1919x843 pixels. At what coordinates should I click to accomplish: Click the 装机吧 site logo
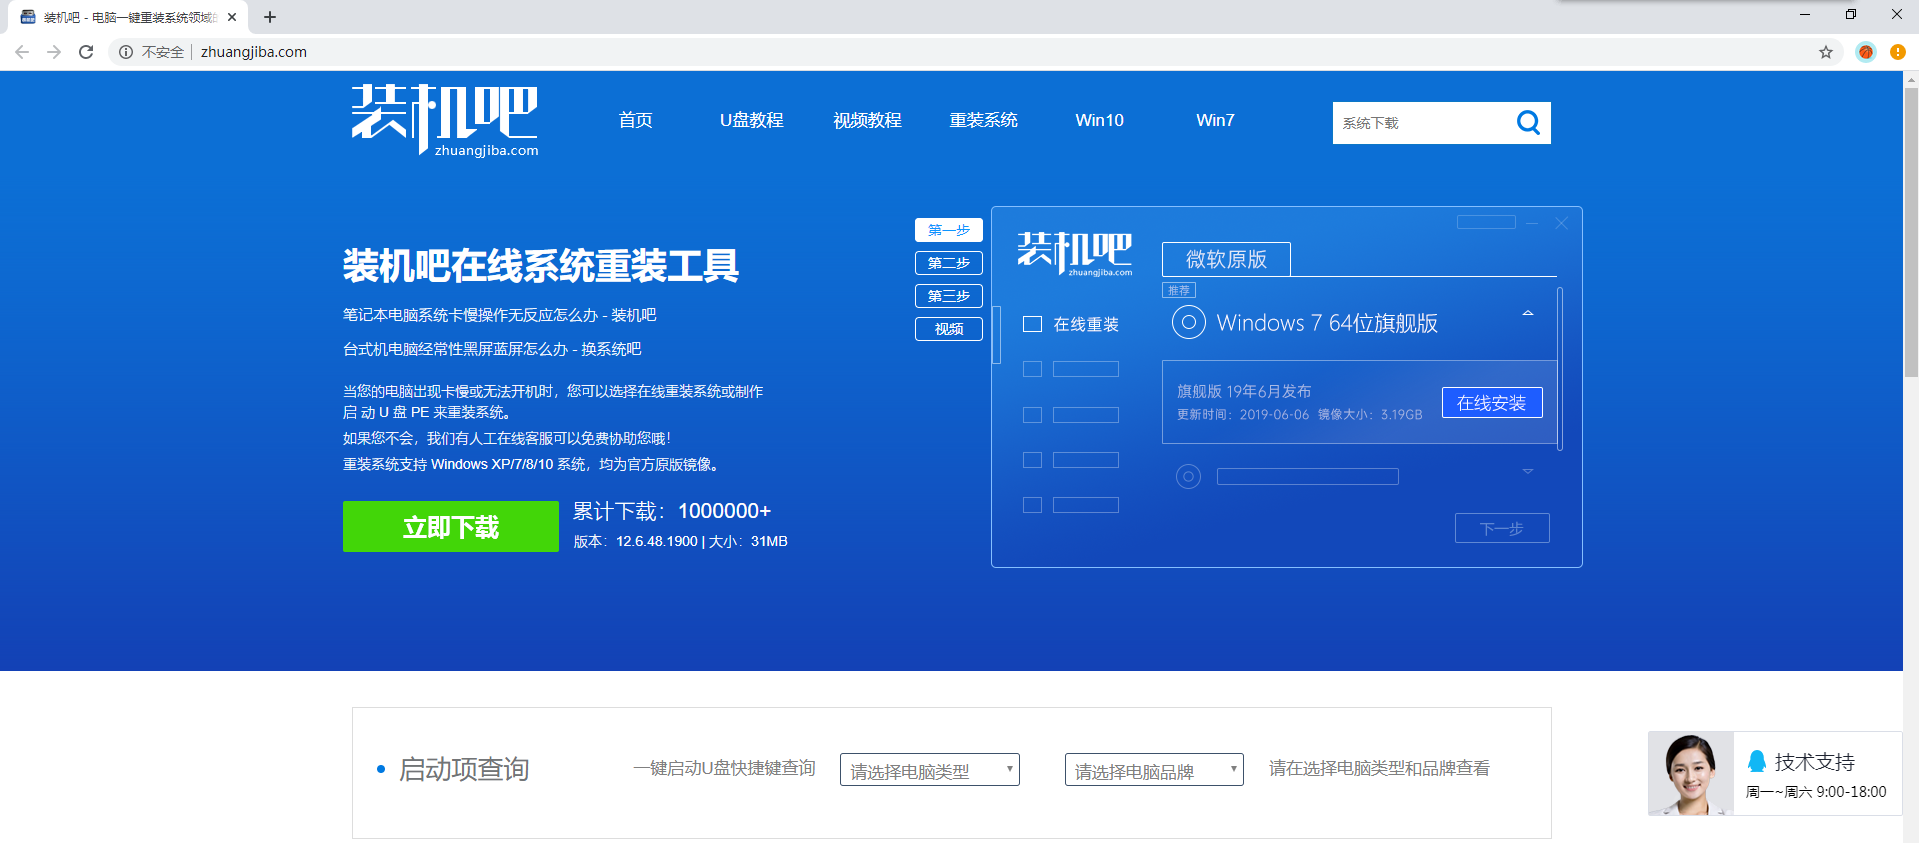point(444,120)
